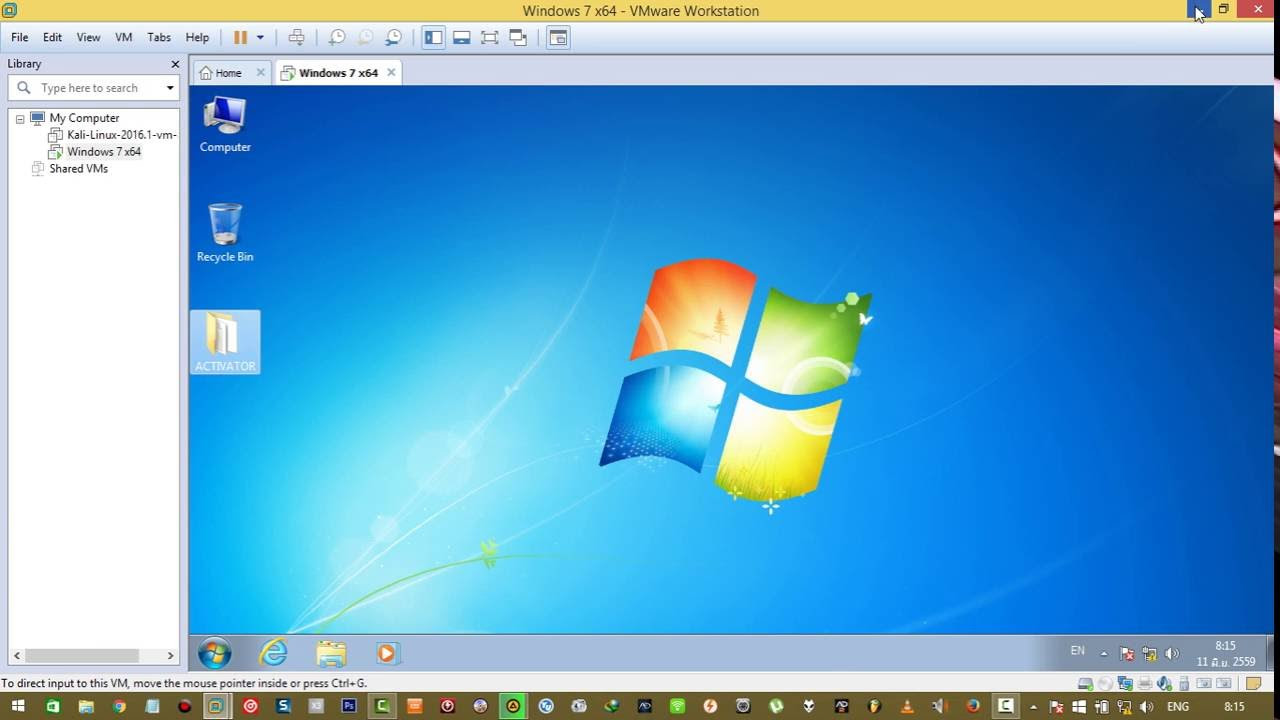Screen dimensions: 1280x720
Task: Click the USB device status icon
Action: point(1185,684)
